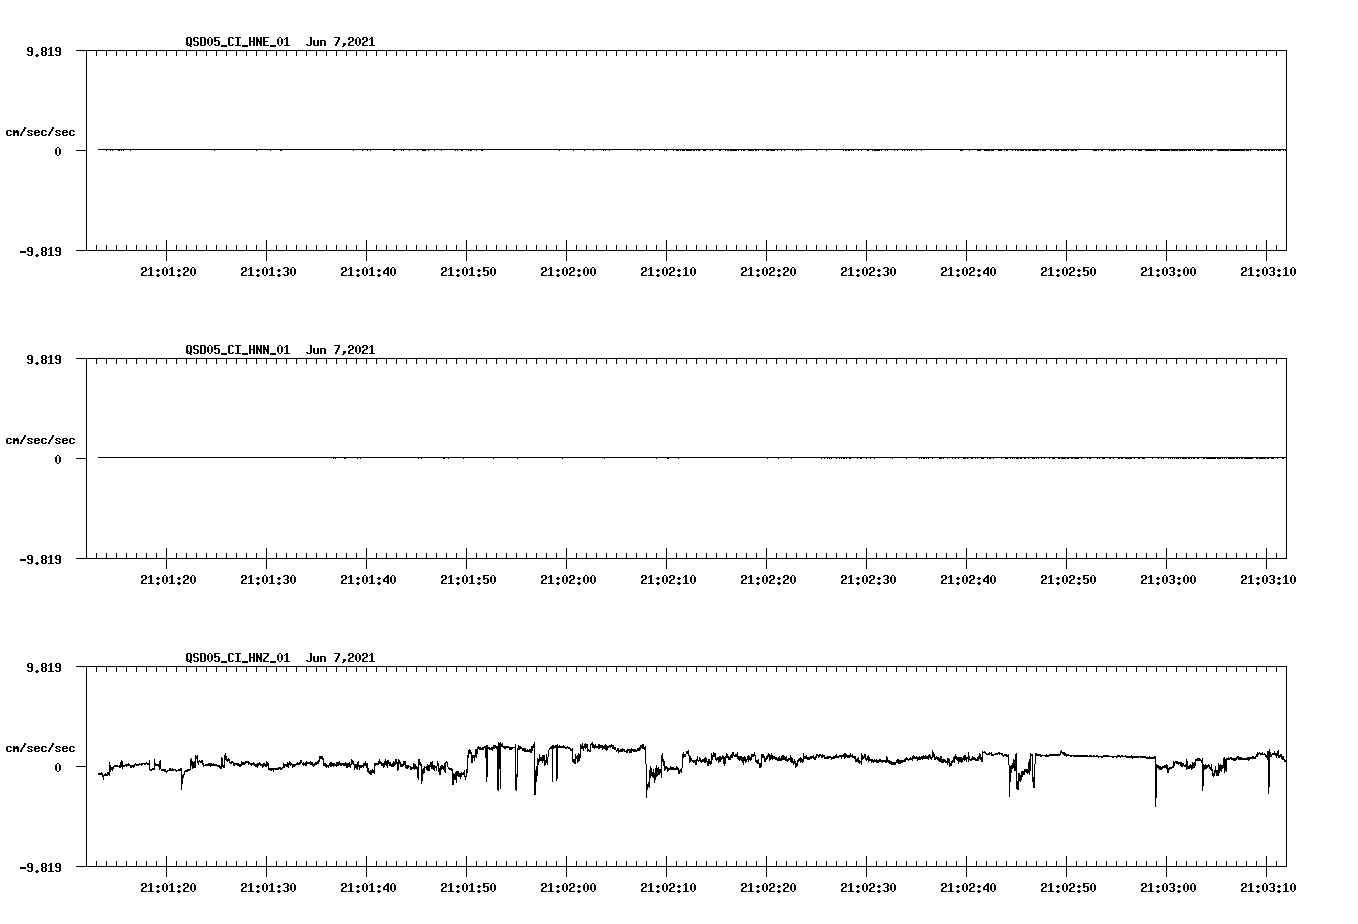Click the date Jun 7,2021 on HNZ plot

pos(341,658)
